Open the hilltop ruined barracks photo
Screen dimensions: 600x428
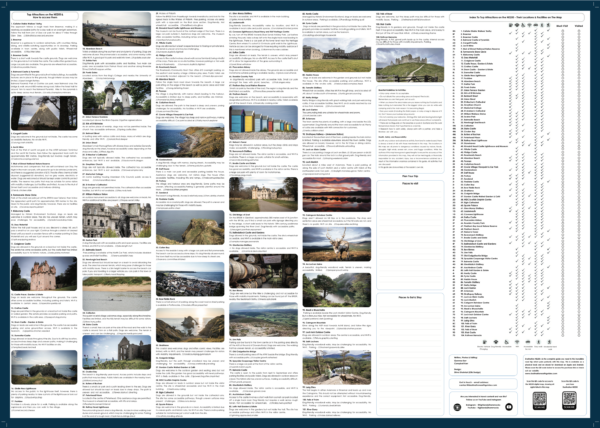(x=410, y=65)
